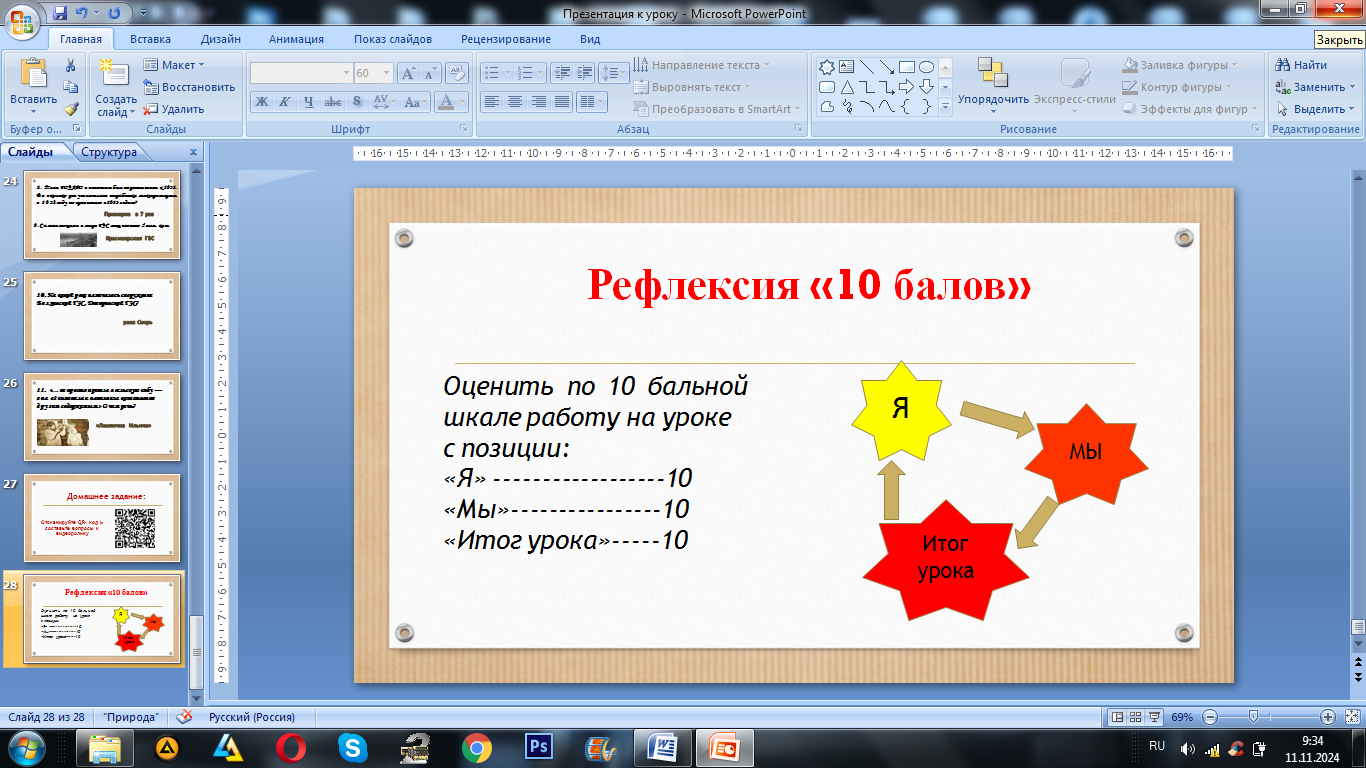The width and height of the screenshot is (1366, 768).
Task: Choose the right arrow shape in gallery
Action: pos(907,87)
